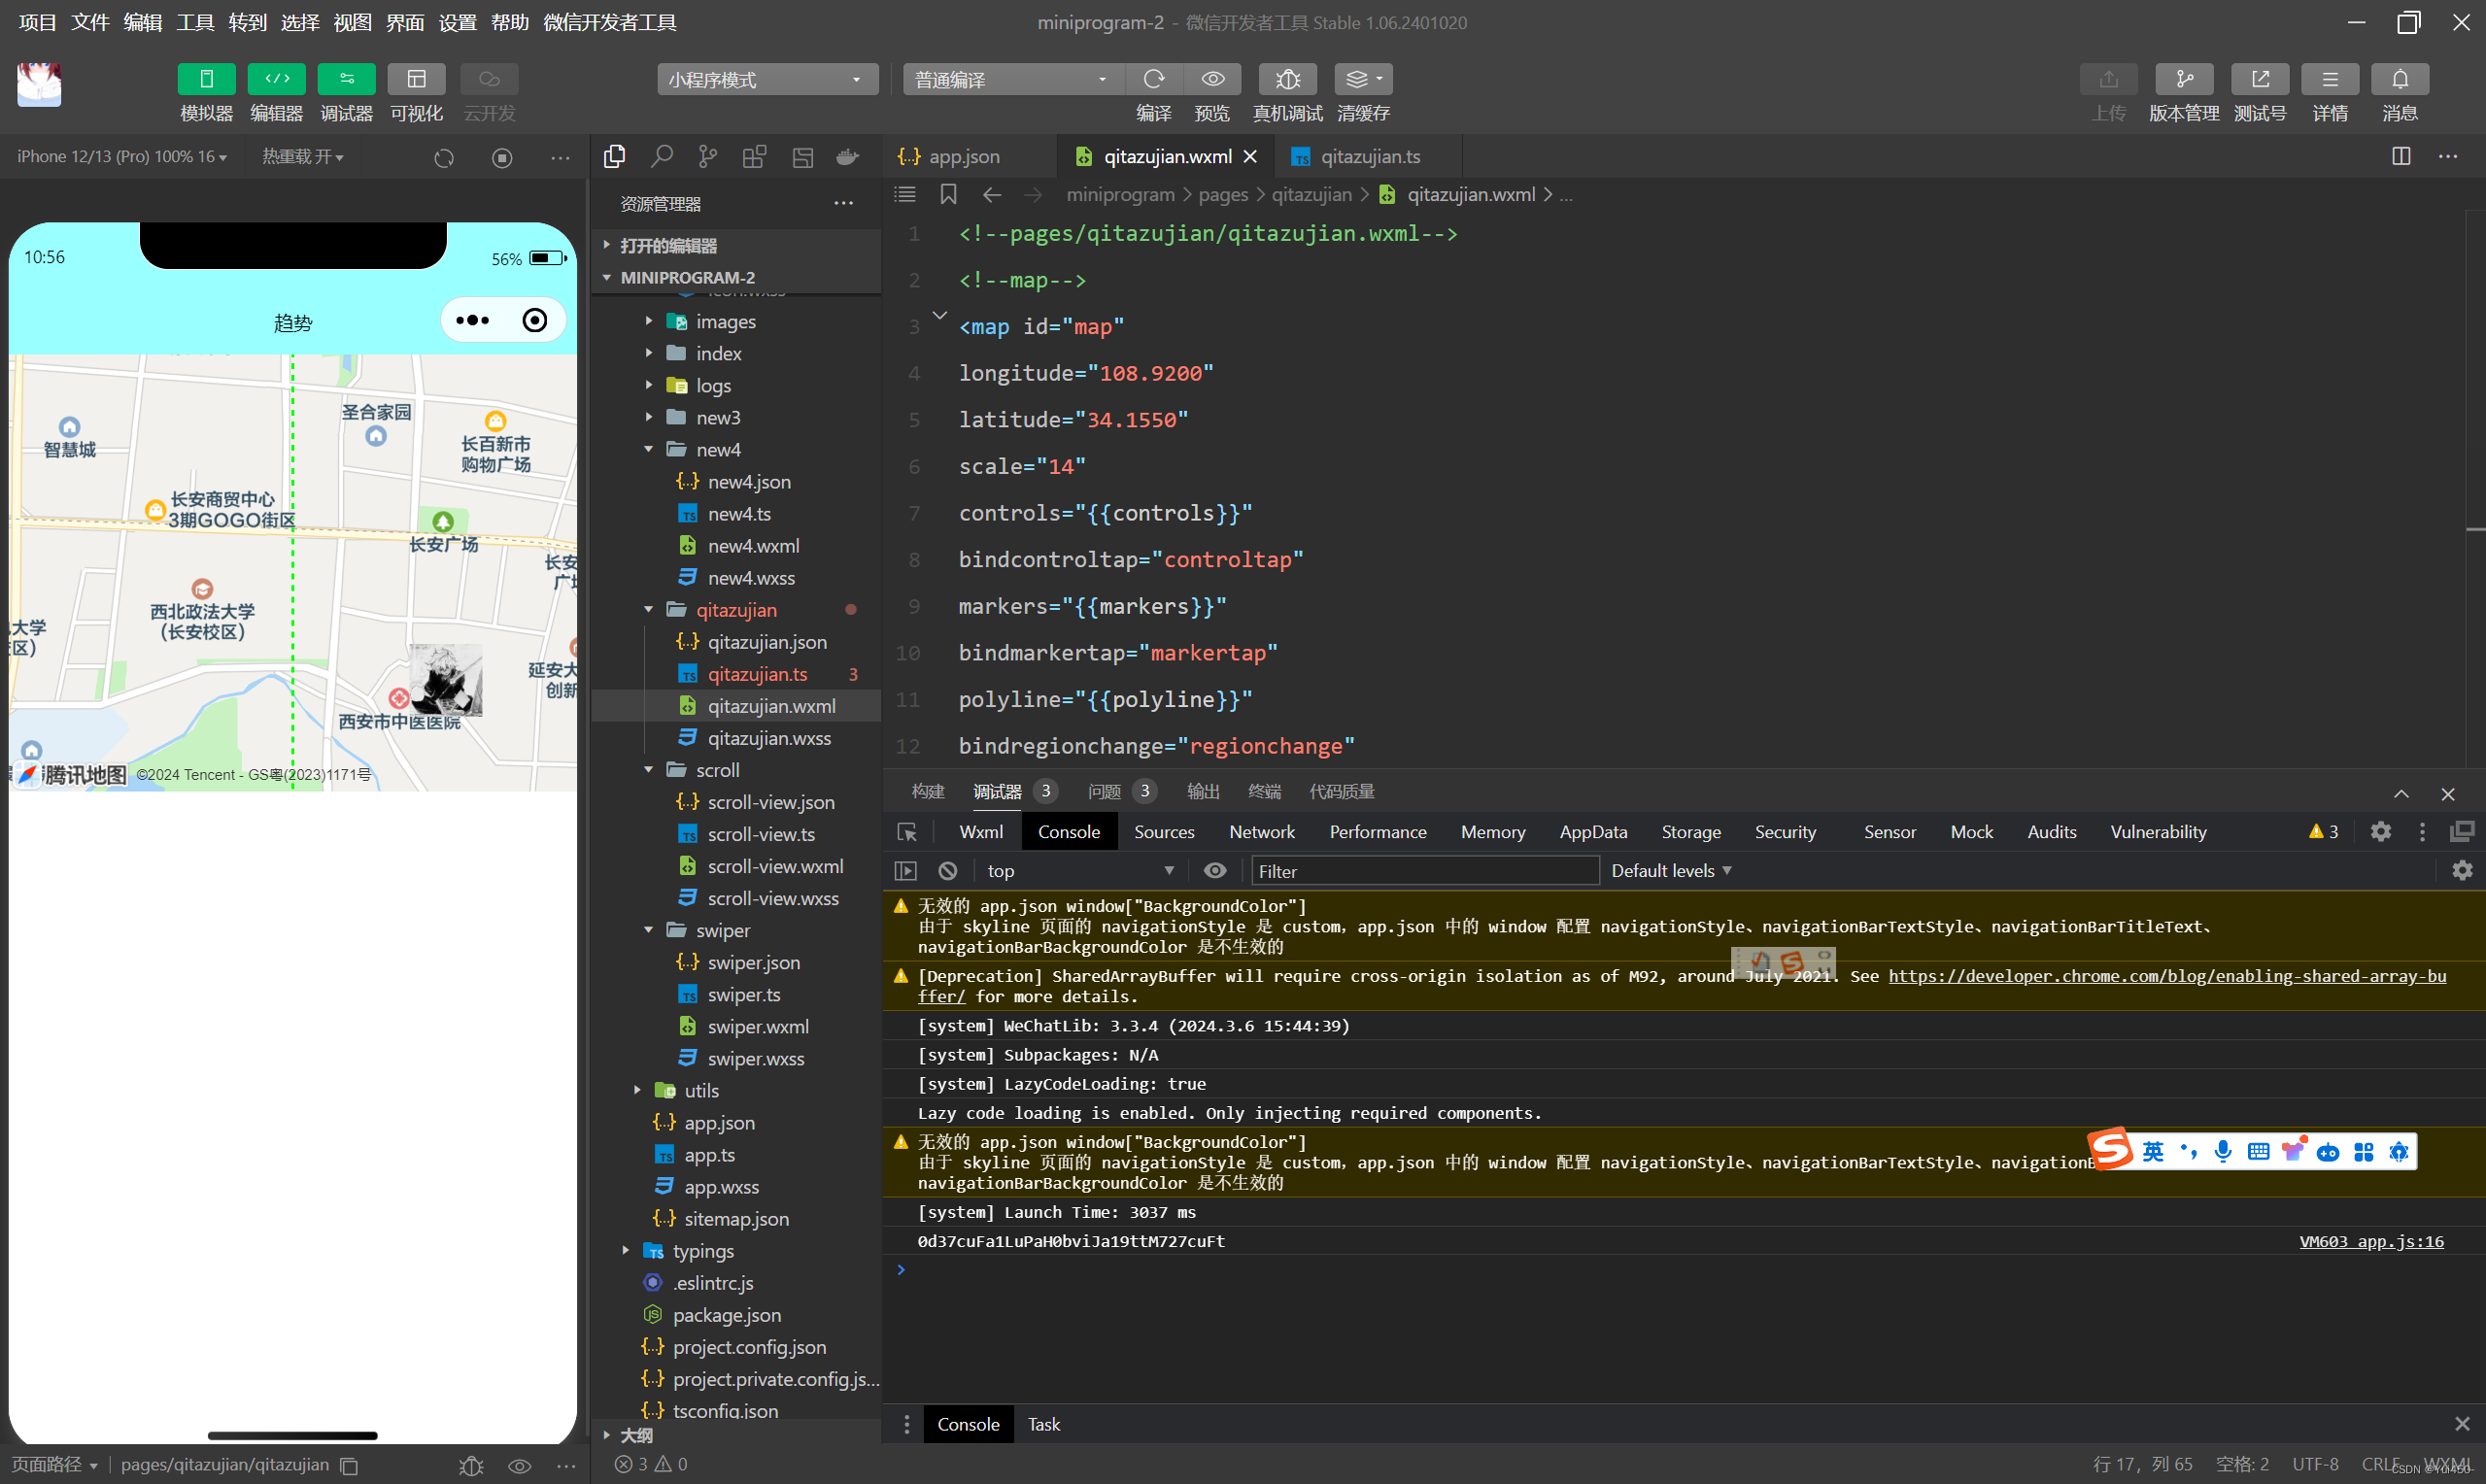
Task: Toggle the debugger (调试器) panel button
Action: click(x=346, y=79)
